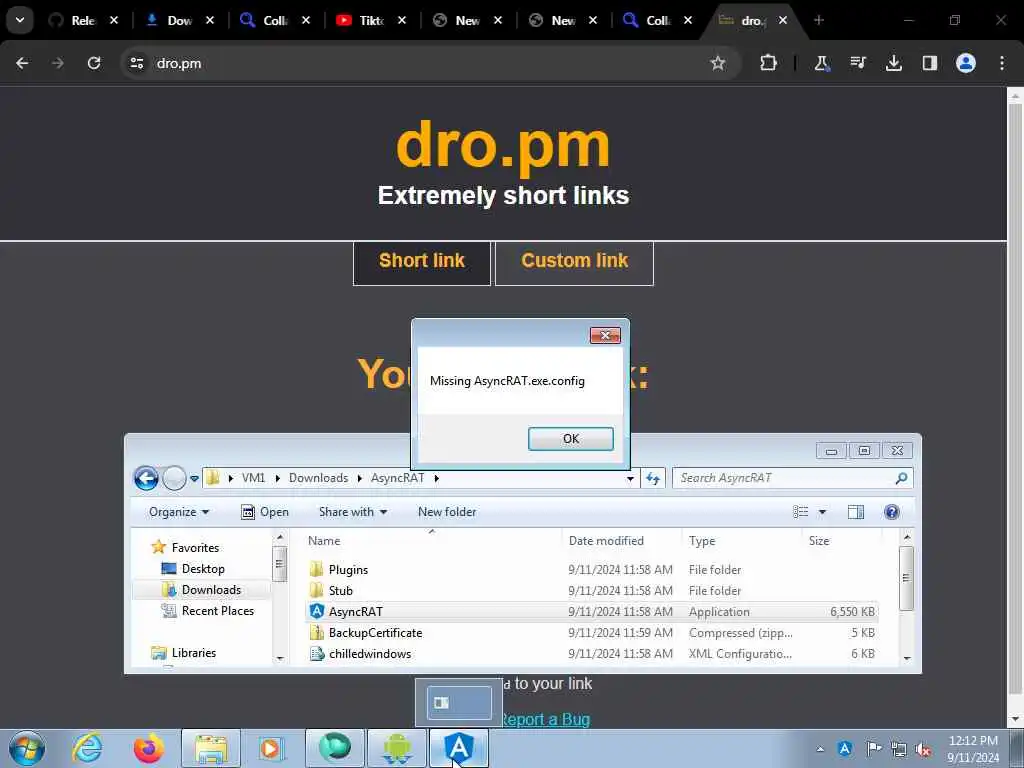This screenshot has height=768, width=1024.
Task: Open Windows Explorer taskbar icon
Action: tap(210, 748)
